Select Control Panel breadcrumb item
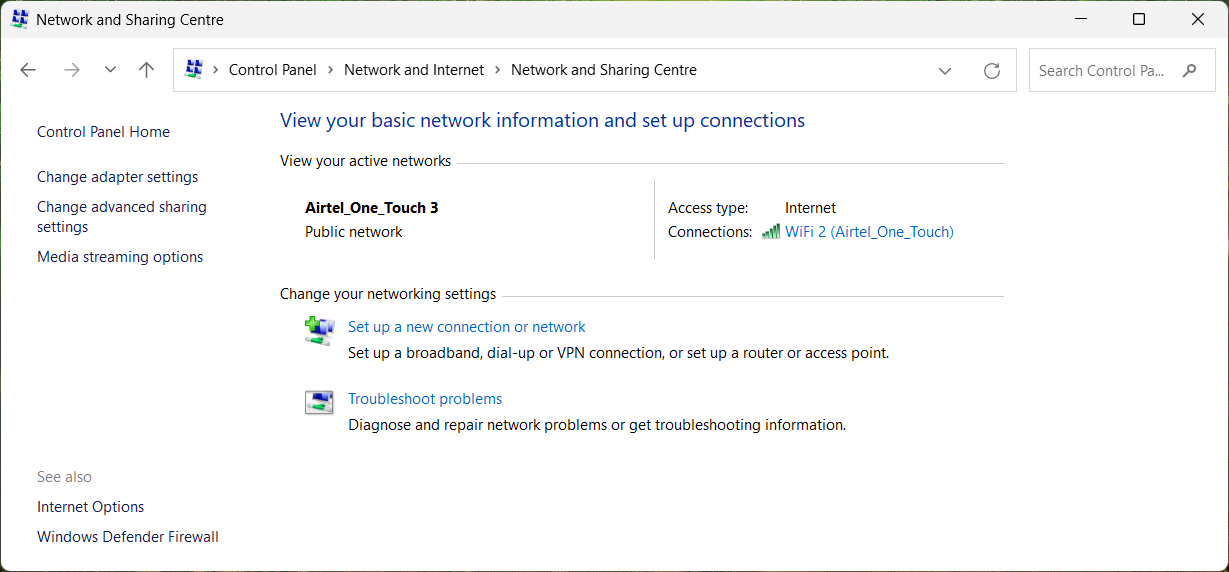 (272, 70)
